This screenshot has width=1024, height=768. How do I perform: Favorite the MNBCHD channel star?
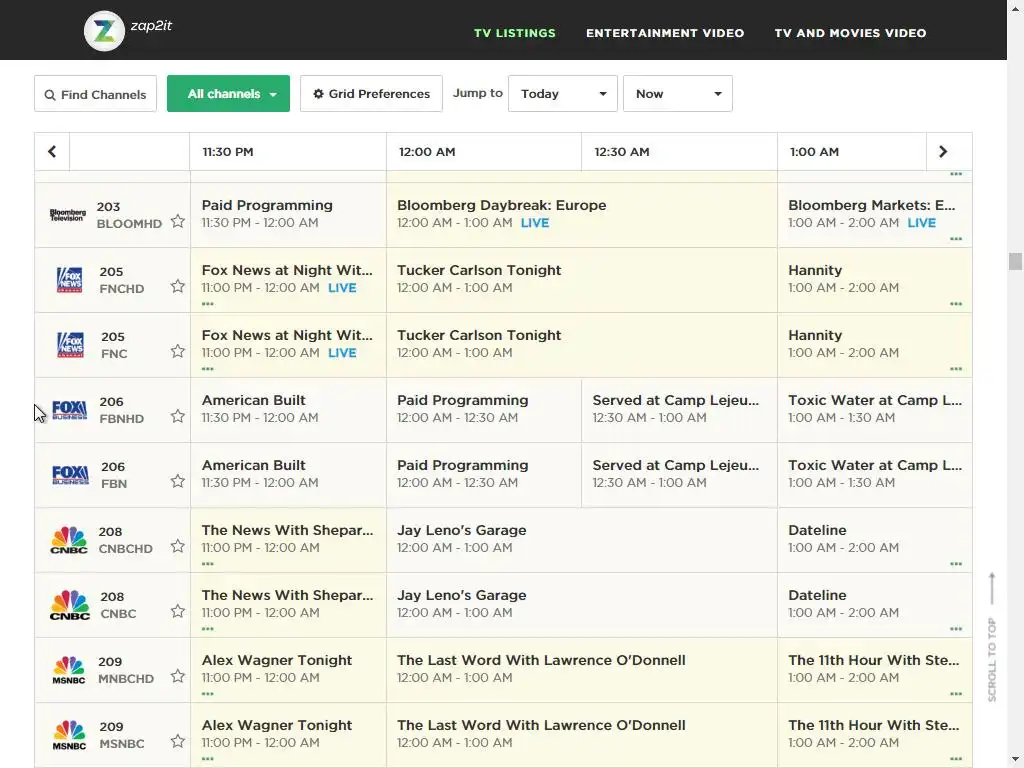click(x=178, y=676)
